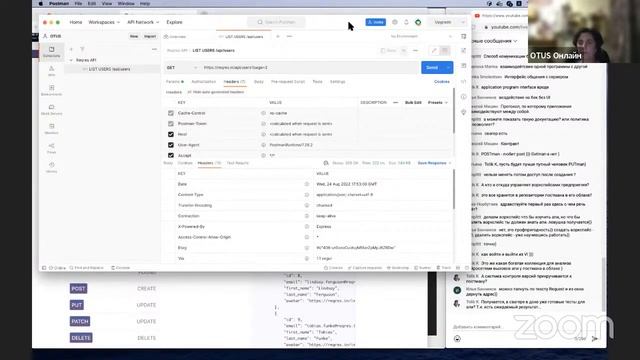Open the notifications bell in Postman

pyautogui.click(x=406, y=22)
